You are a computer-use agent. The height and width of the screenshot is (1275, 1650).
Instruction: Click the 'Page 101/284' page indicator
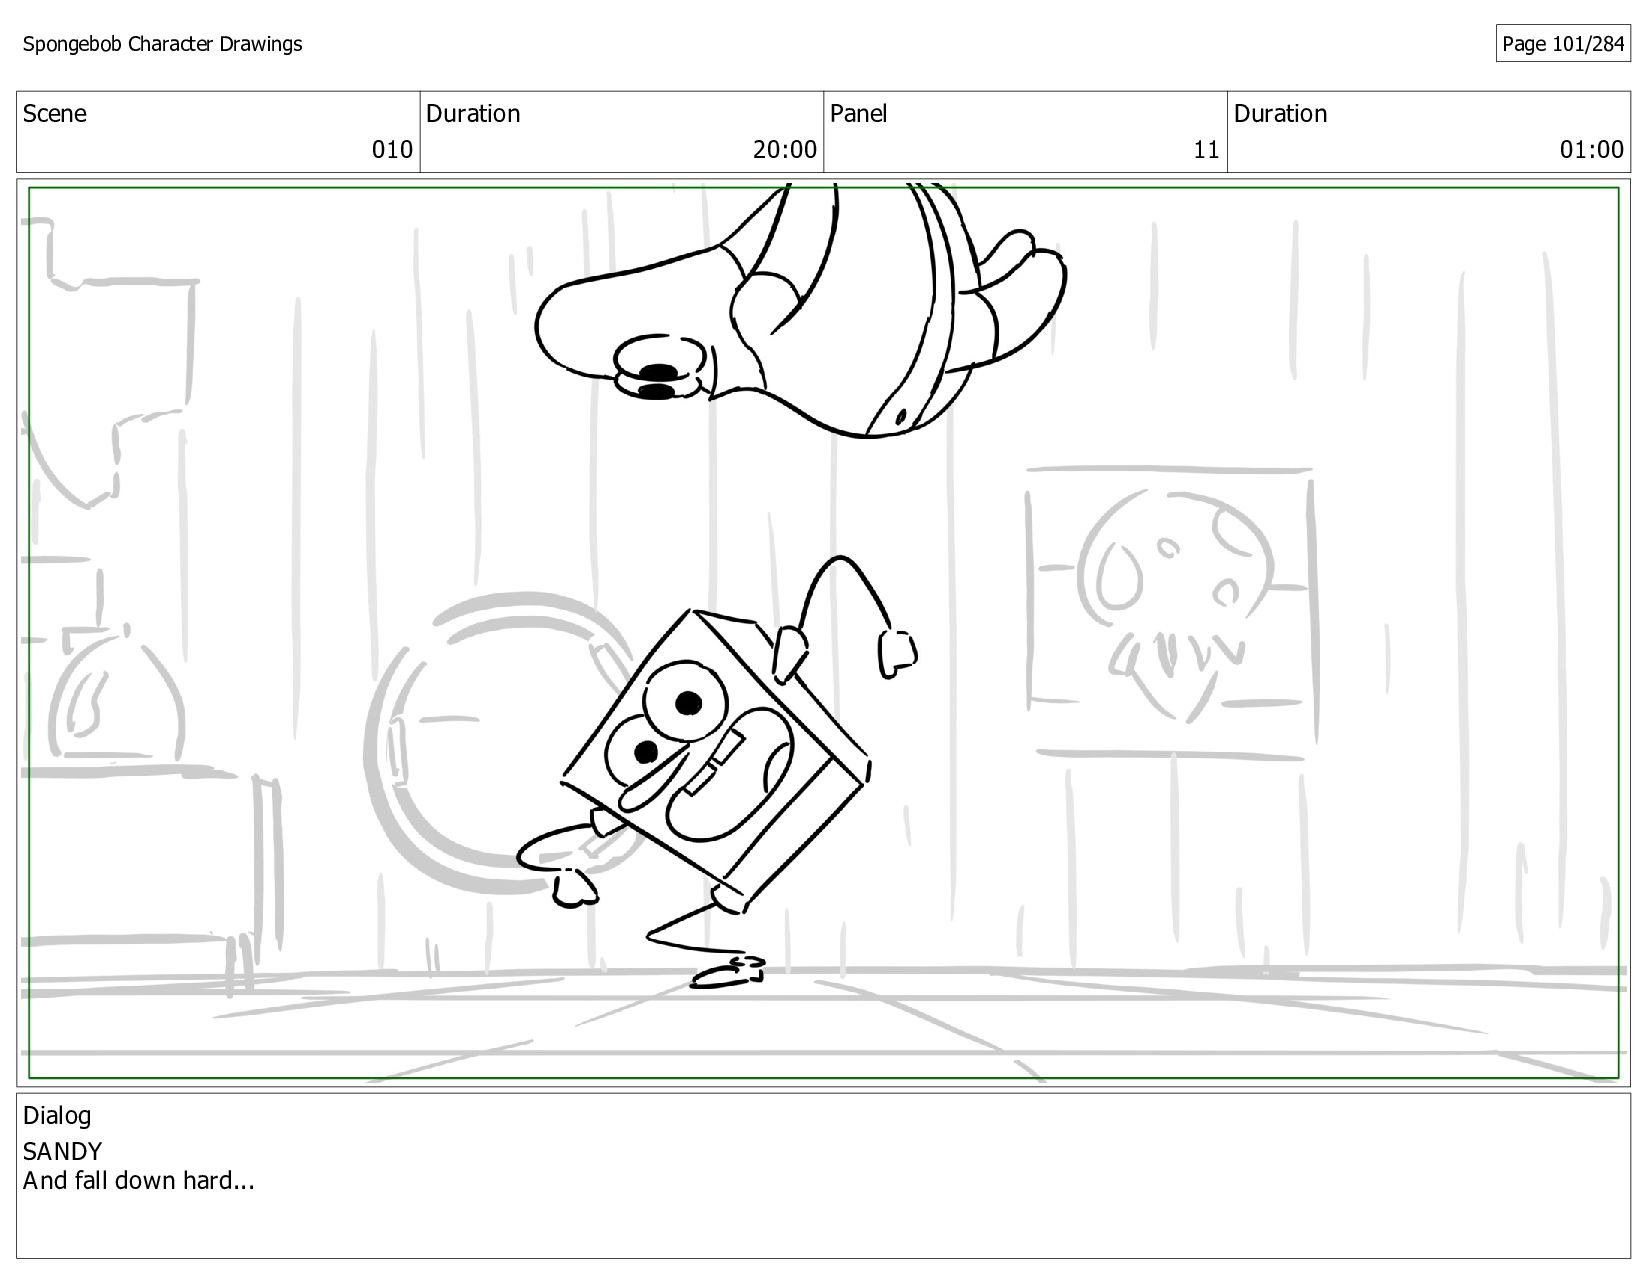[1563, 44]
